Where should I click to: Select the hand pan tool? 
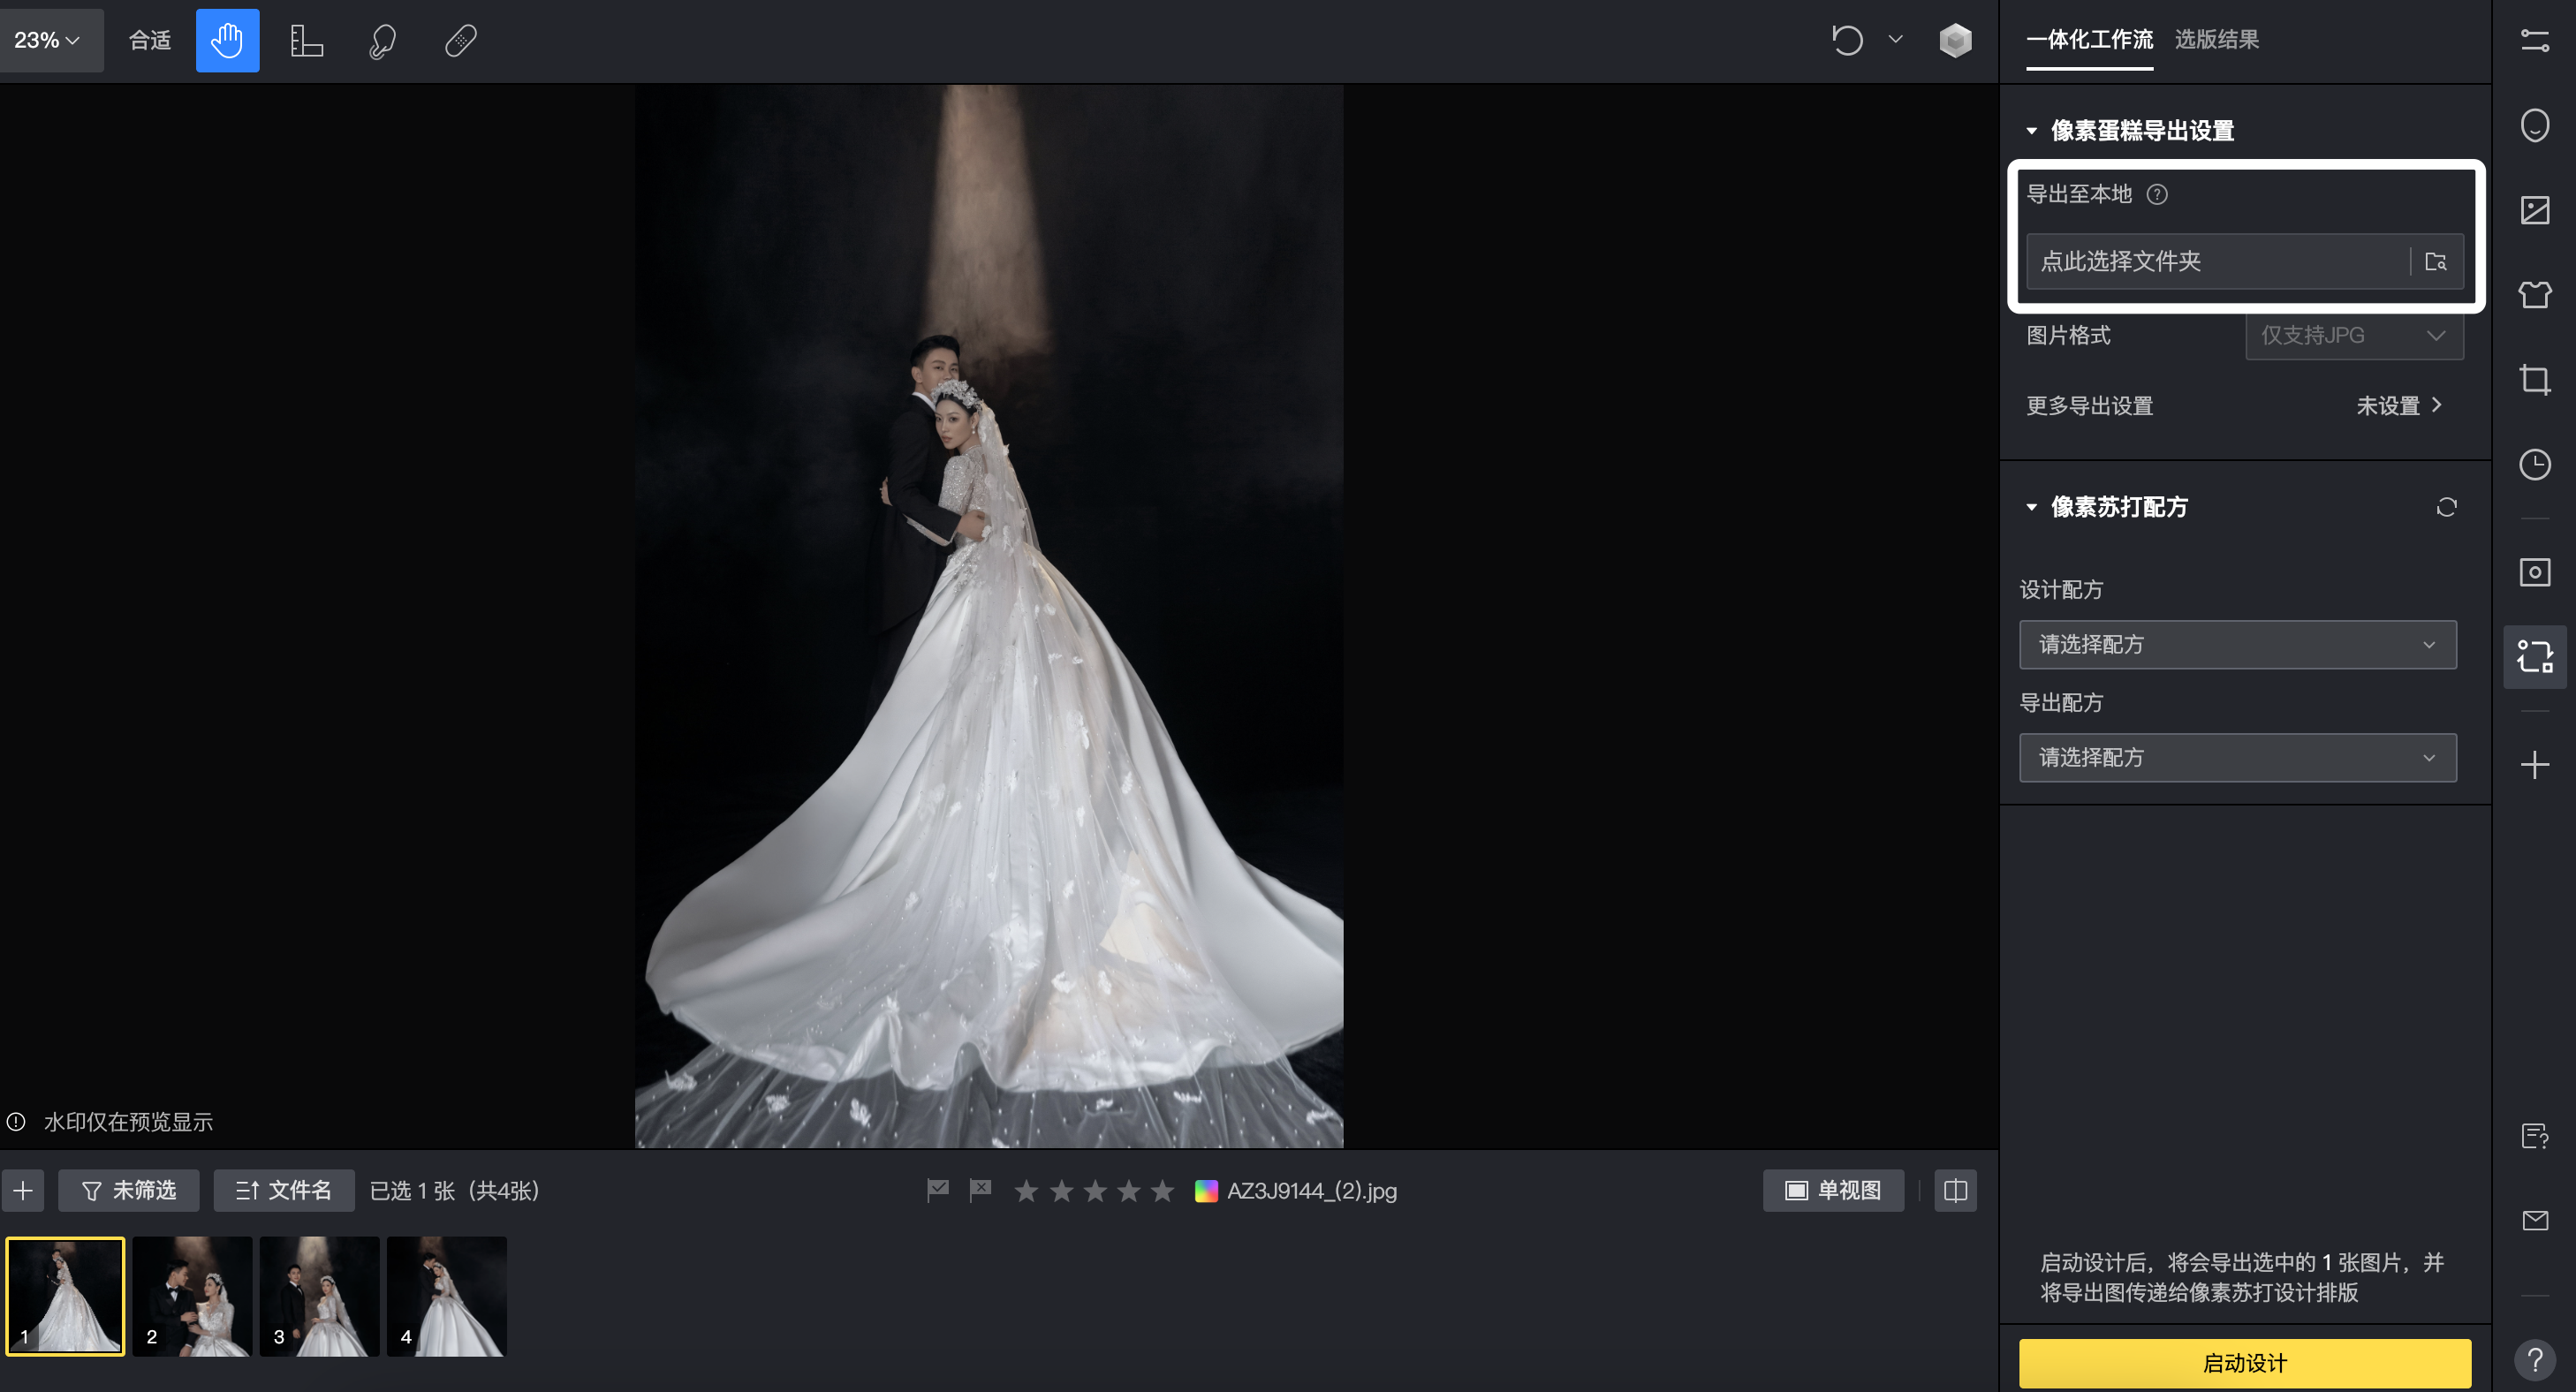[x=227, y=40]
